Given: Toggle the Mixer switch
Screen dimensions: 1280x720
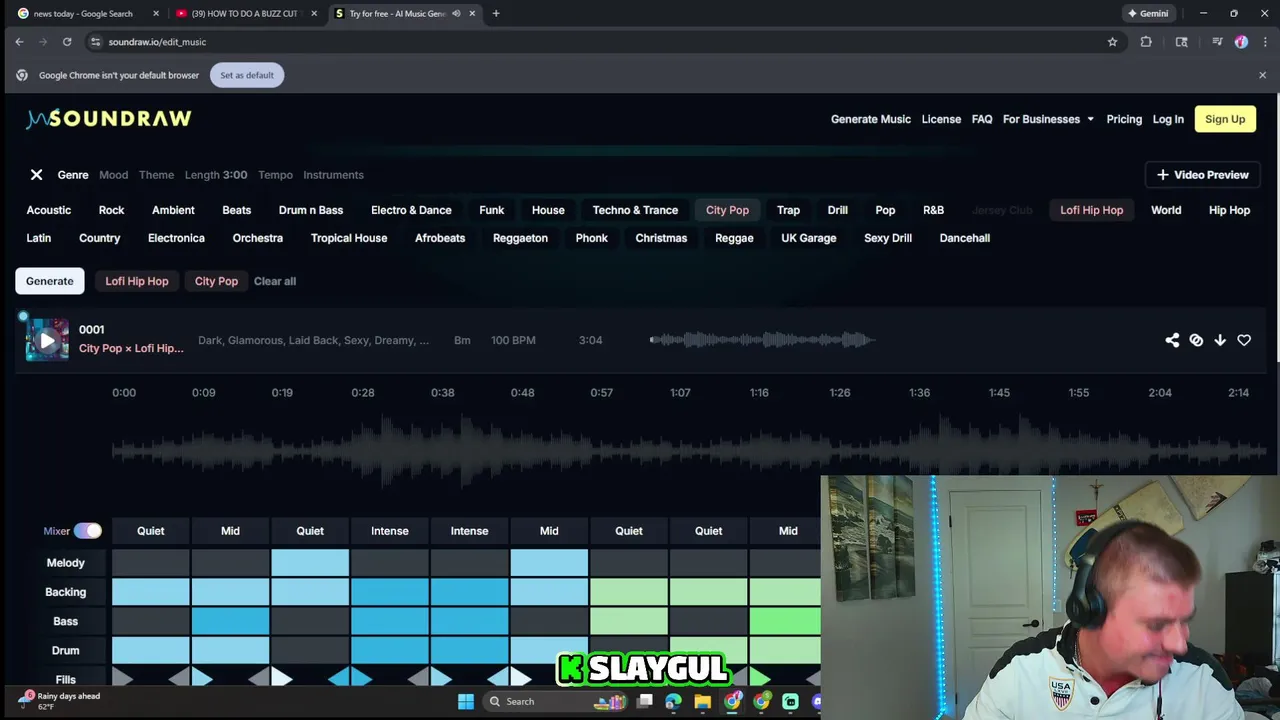Looking at the screenshot, I should 88,531.
